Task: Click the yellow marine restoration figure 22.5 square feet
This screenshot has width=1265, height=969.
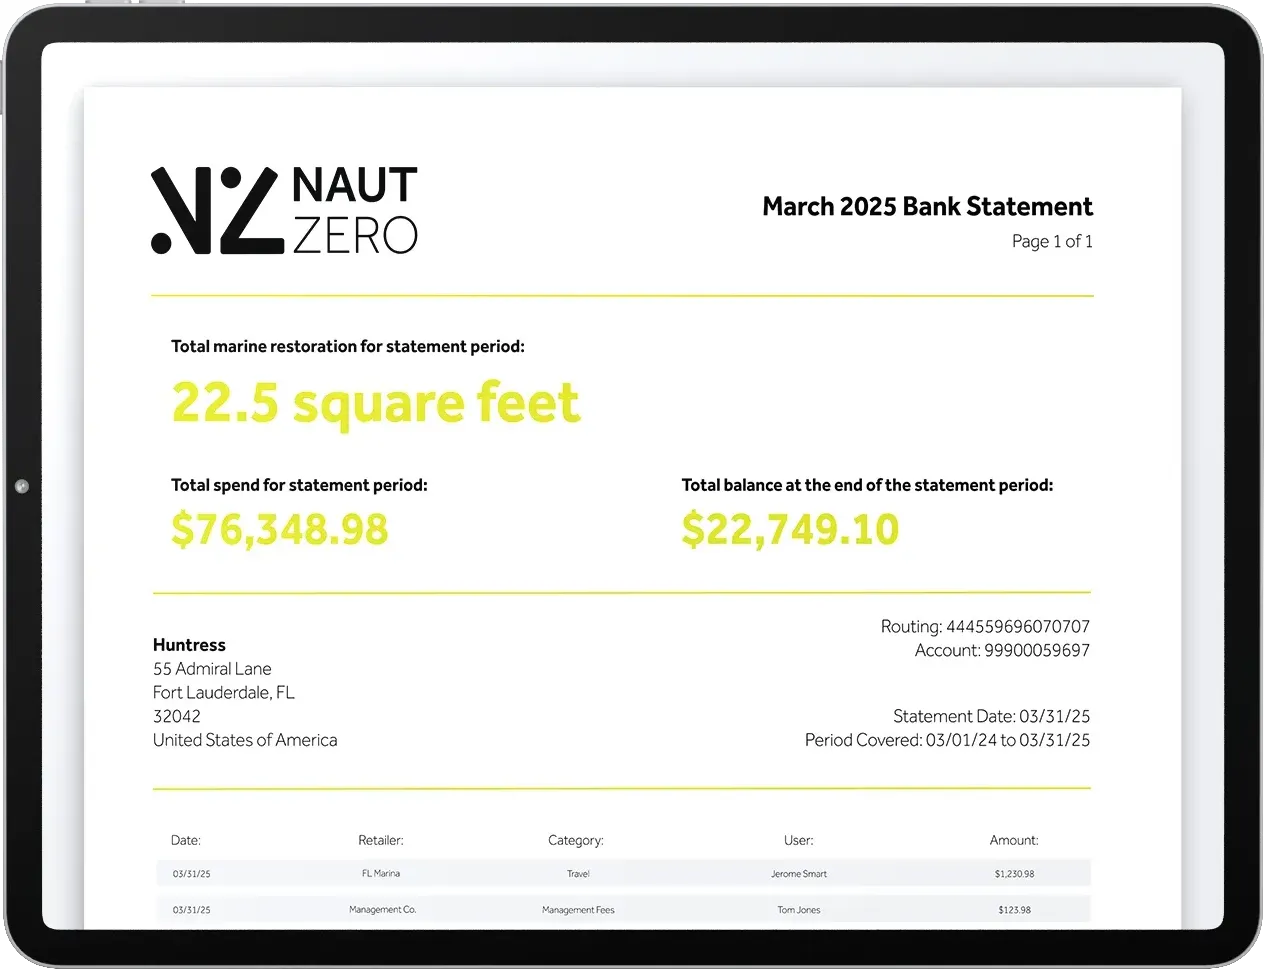Action: [375, 402]
